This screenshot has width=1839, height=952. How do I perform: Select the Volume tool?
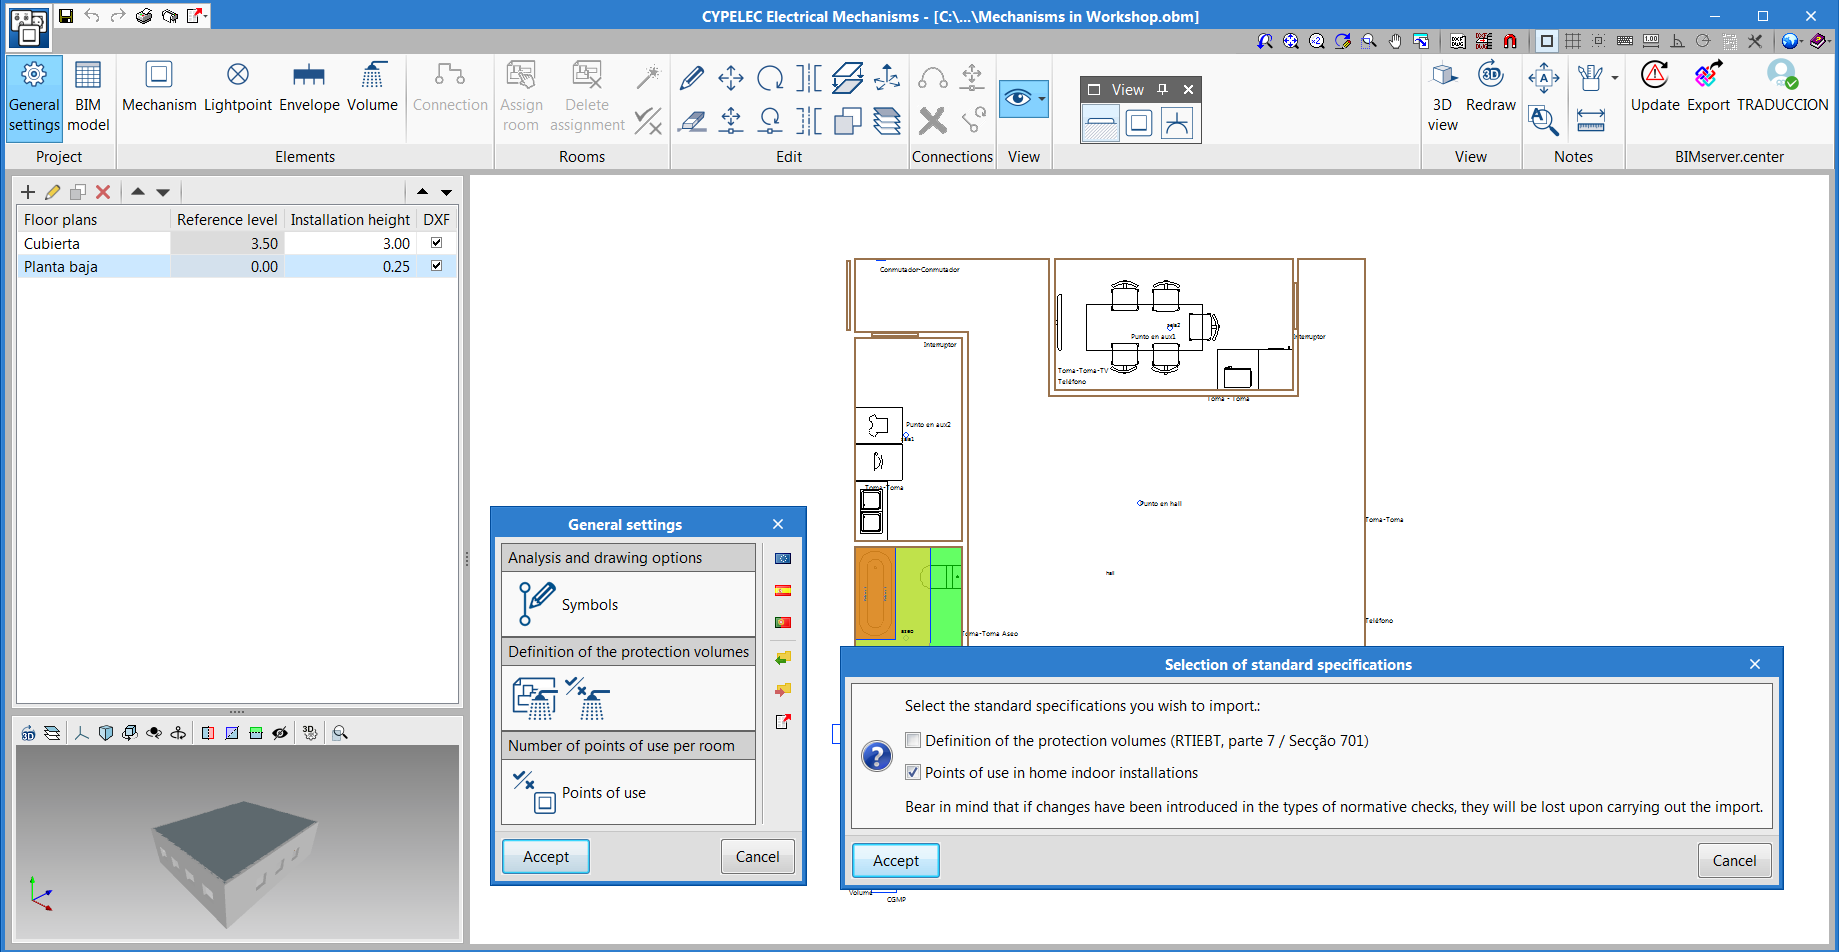pyautogui.click(x=372, y=87)
